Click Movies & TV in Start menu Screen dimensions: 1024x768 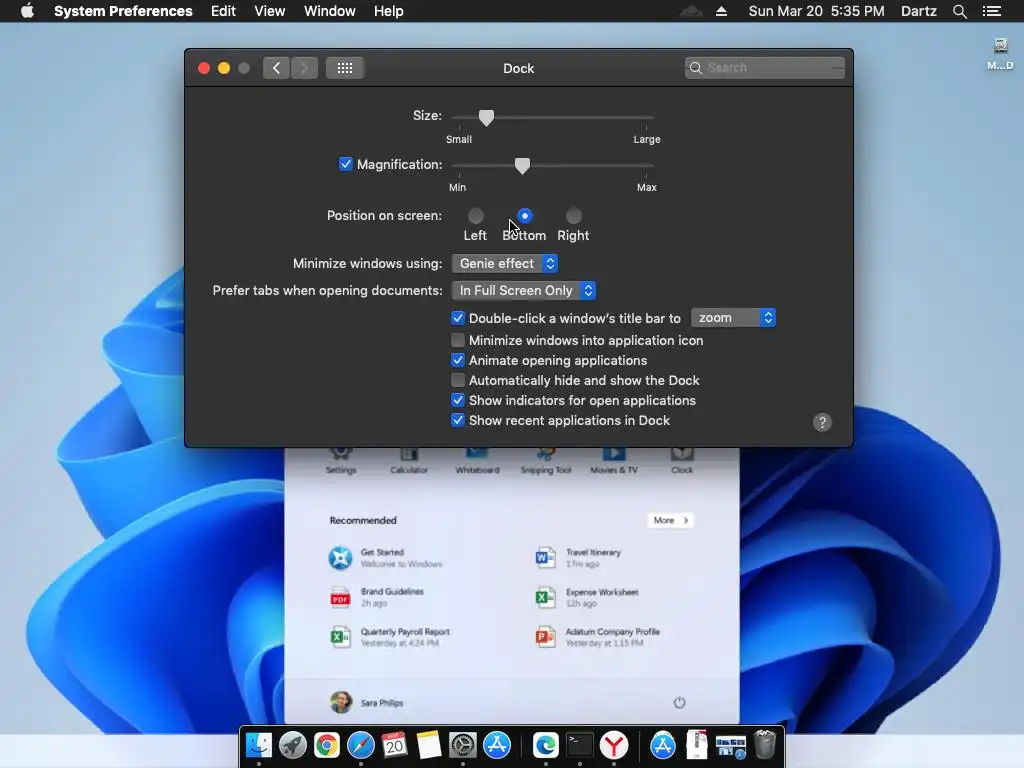point(614,461)
